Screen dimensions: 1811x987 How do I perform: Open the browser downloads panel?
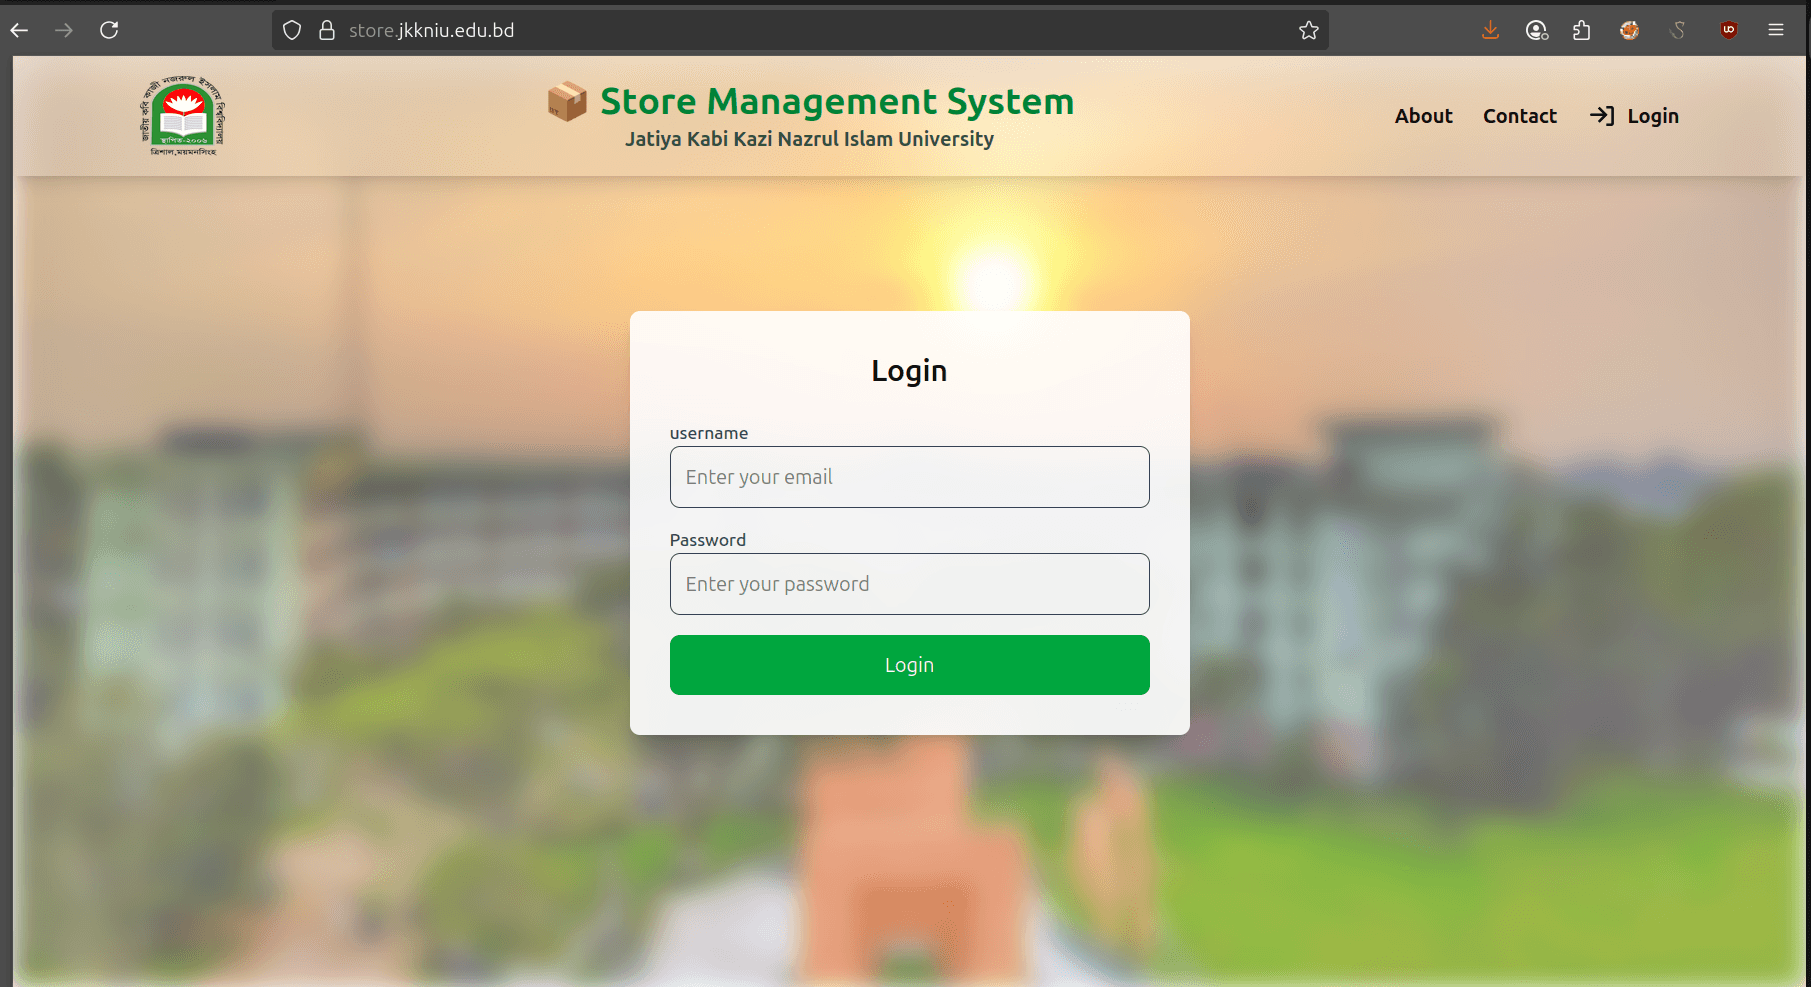coord(1490,30)
